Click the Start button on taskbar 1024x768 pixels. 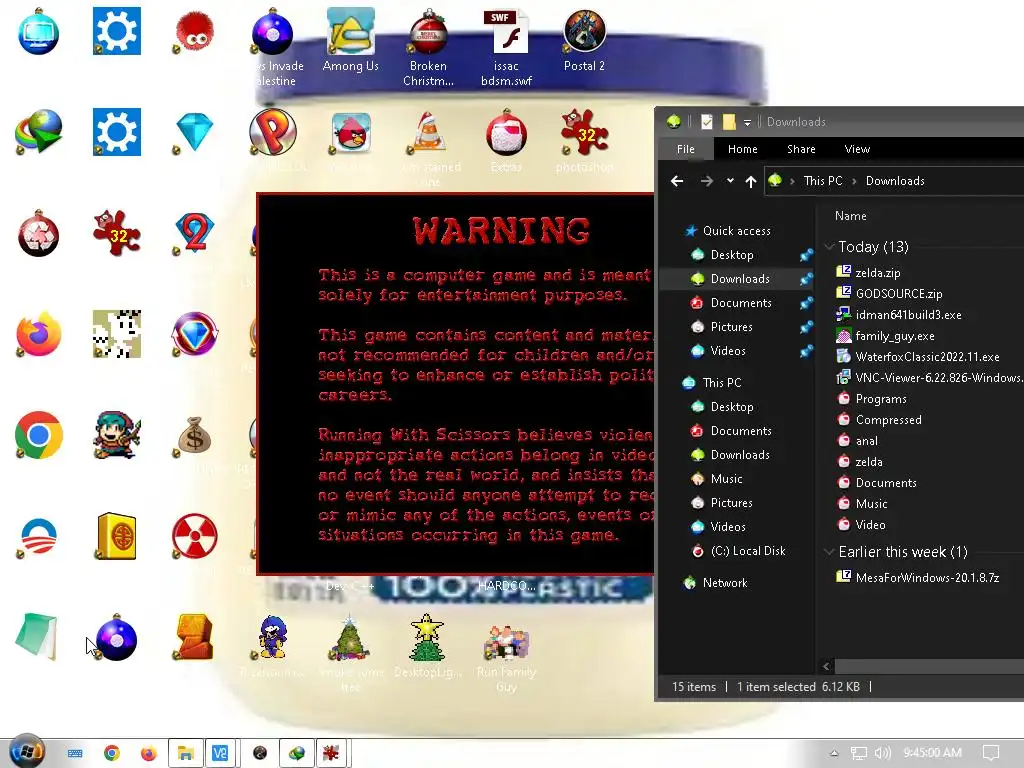coord(27,752)
